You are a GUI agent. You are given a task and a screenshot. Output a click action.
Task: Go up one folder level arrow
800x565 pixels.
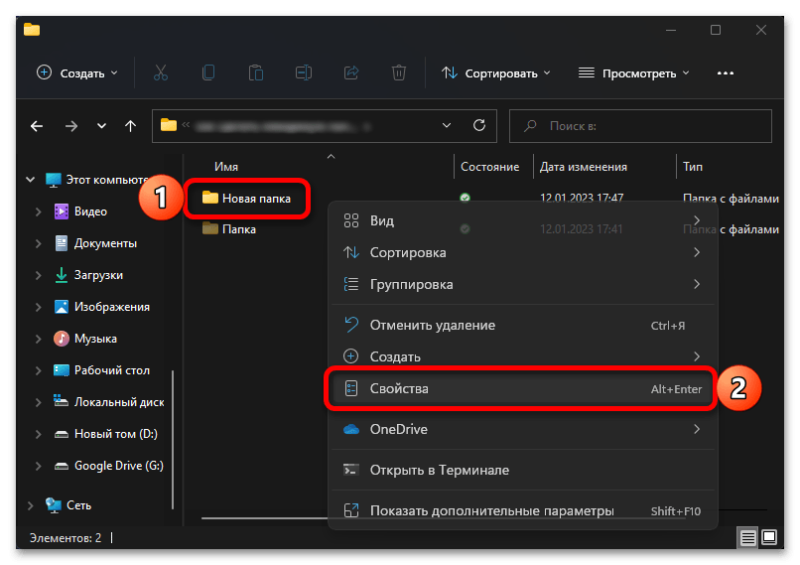pyautogui.click(x=130, y=126)
